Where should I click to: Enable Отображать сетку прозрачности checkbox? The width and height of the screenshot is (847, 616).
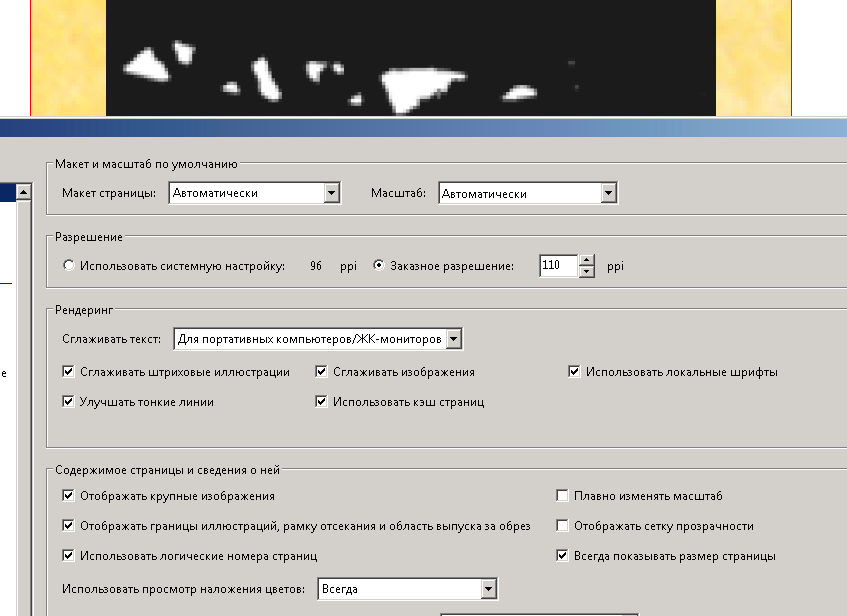coord(562,525)
